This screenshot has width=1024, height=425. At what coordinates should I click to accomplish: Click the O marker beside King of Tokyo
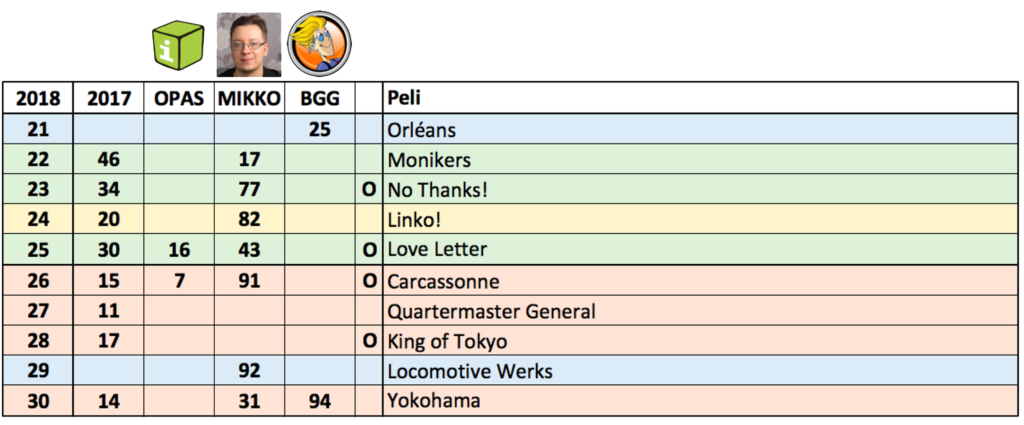coord(369,341)
